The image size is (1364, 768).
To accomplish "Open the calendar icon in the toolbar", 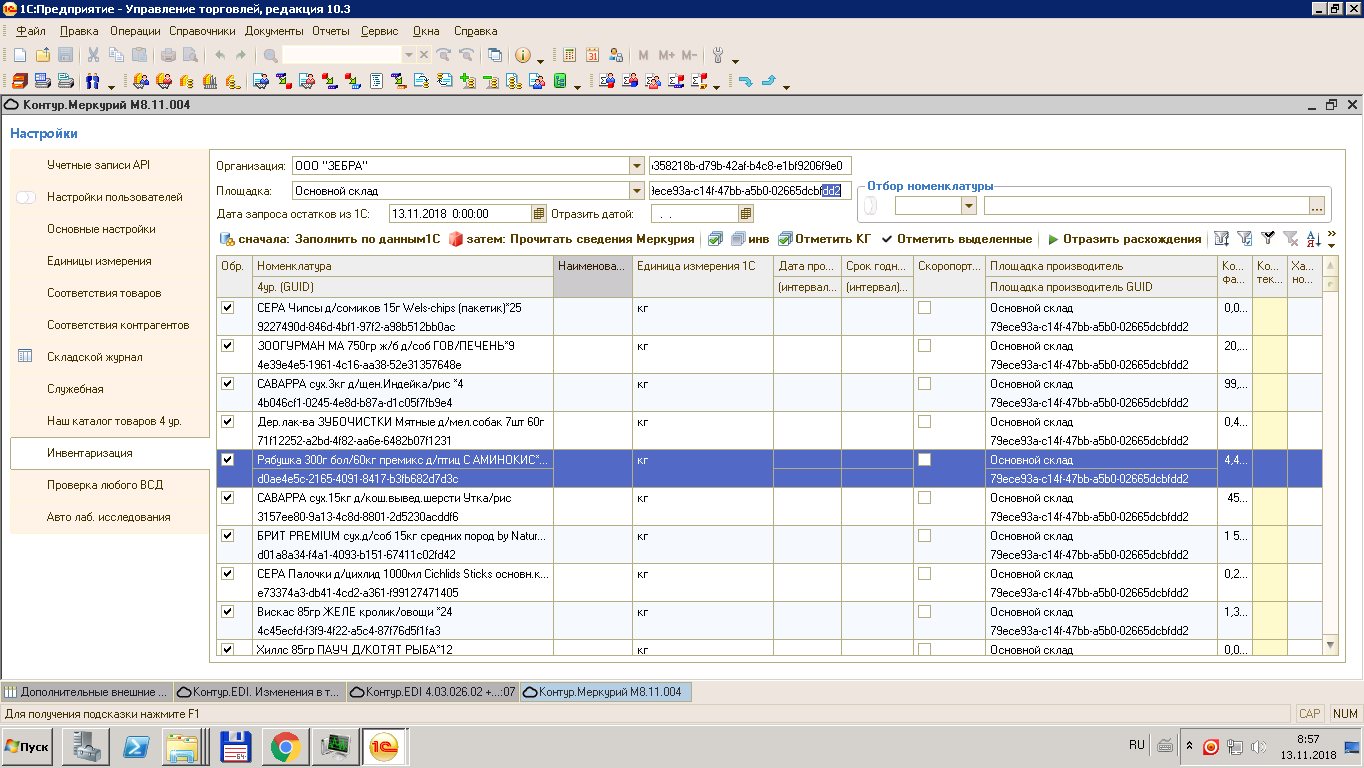I will (593, 55).
